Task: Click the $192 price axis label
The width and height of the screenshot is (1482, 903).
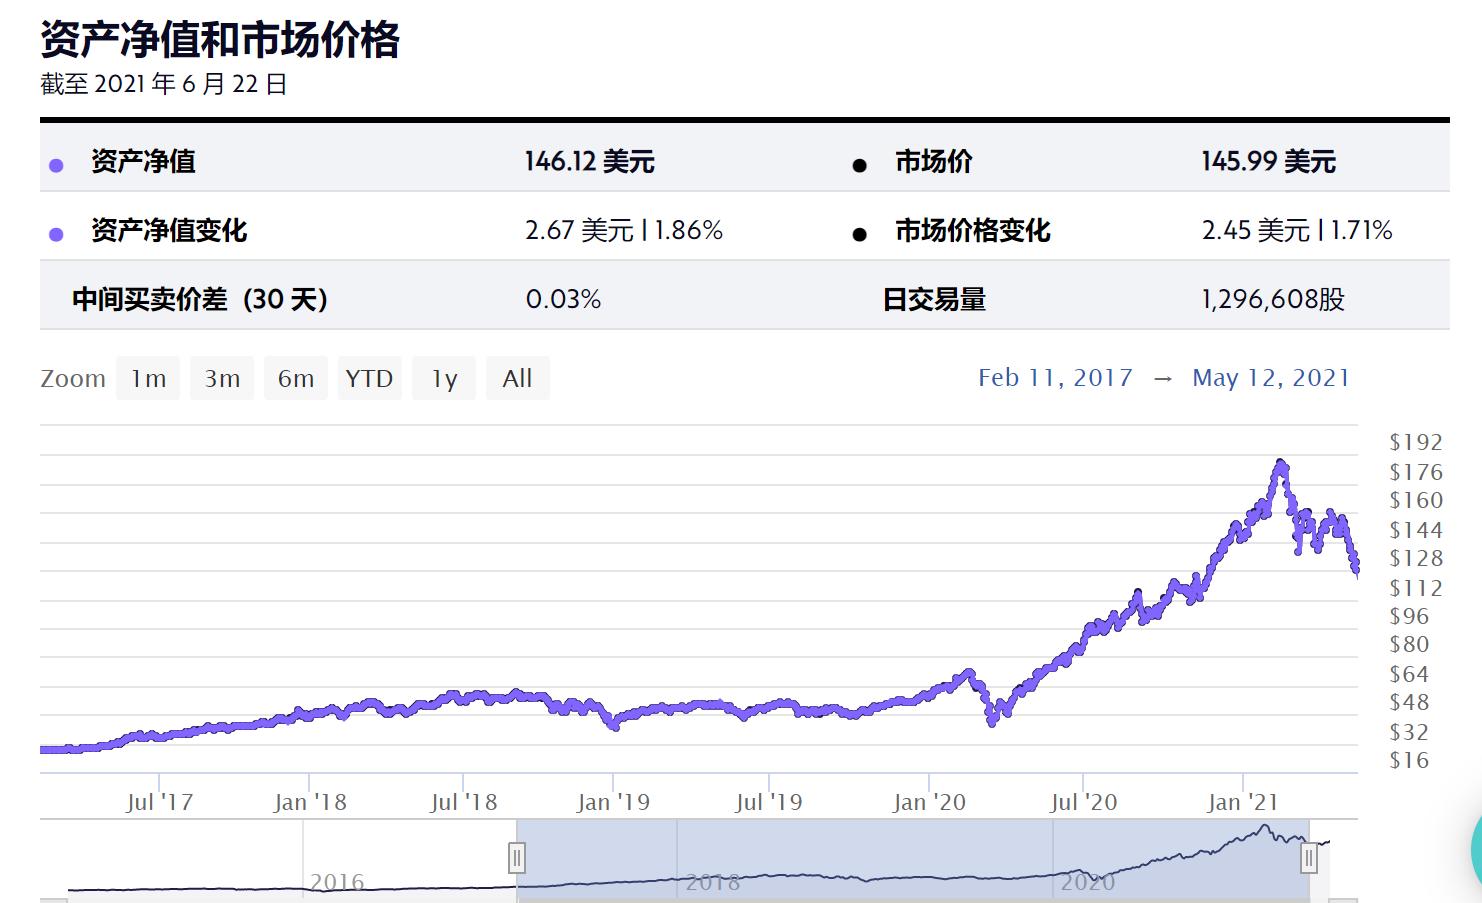Action: point(1414,441)
